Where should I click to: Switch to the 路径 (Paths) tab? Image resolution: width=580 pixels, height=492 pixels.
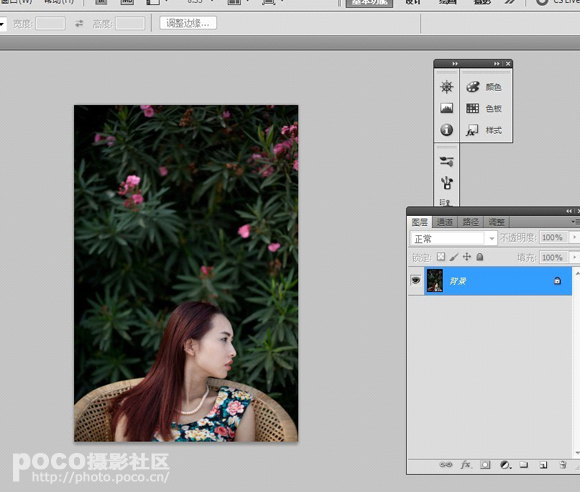471,222
